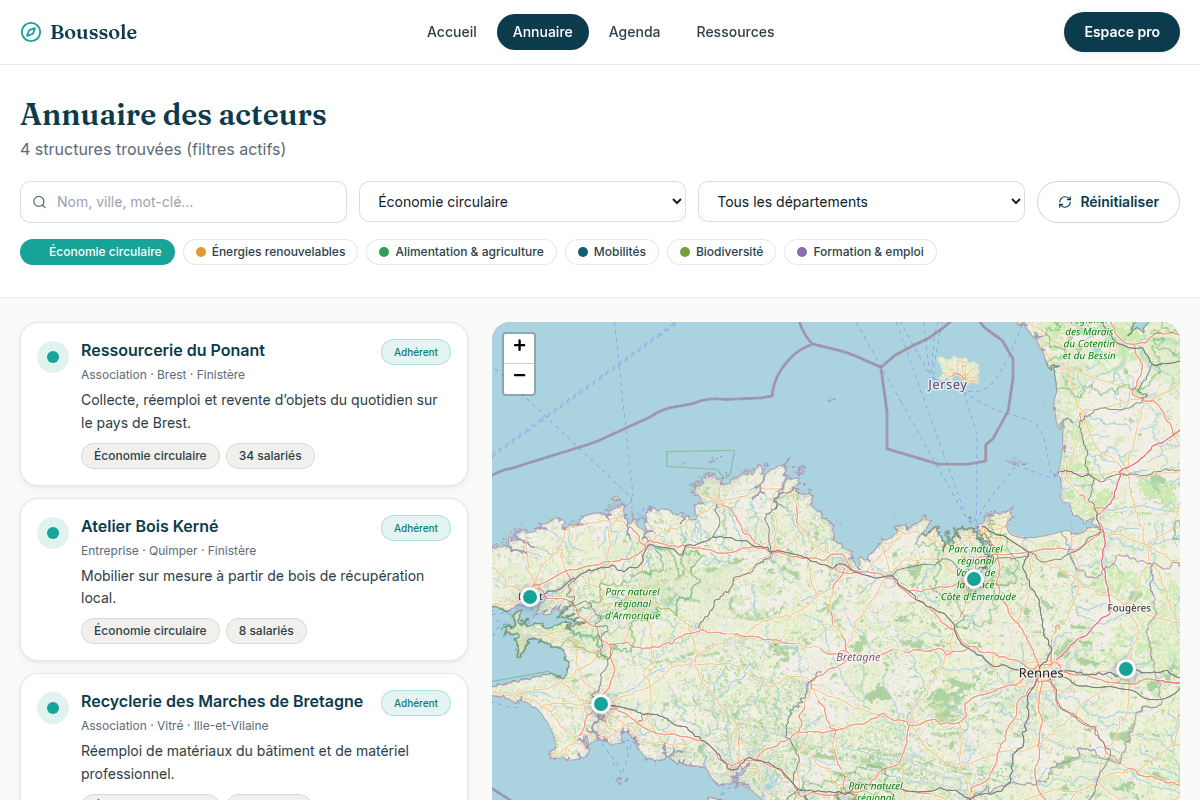Click the Rennes label on the map
Viewport: 1200px width, 800px height.
pos(1041,673)
